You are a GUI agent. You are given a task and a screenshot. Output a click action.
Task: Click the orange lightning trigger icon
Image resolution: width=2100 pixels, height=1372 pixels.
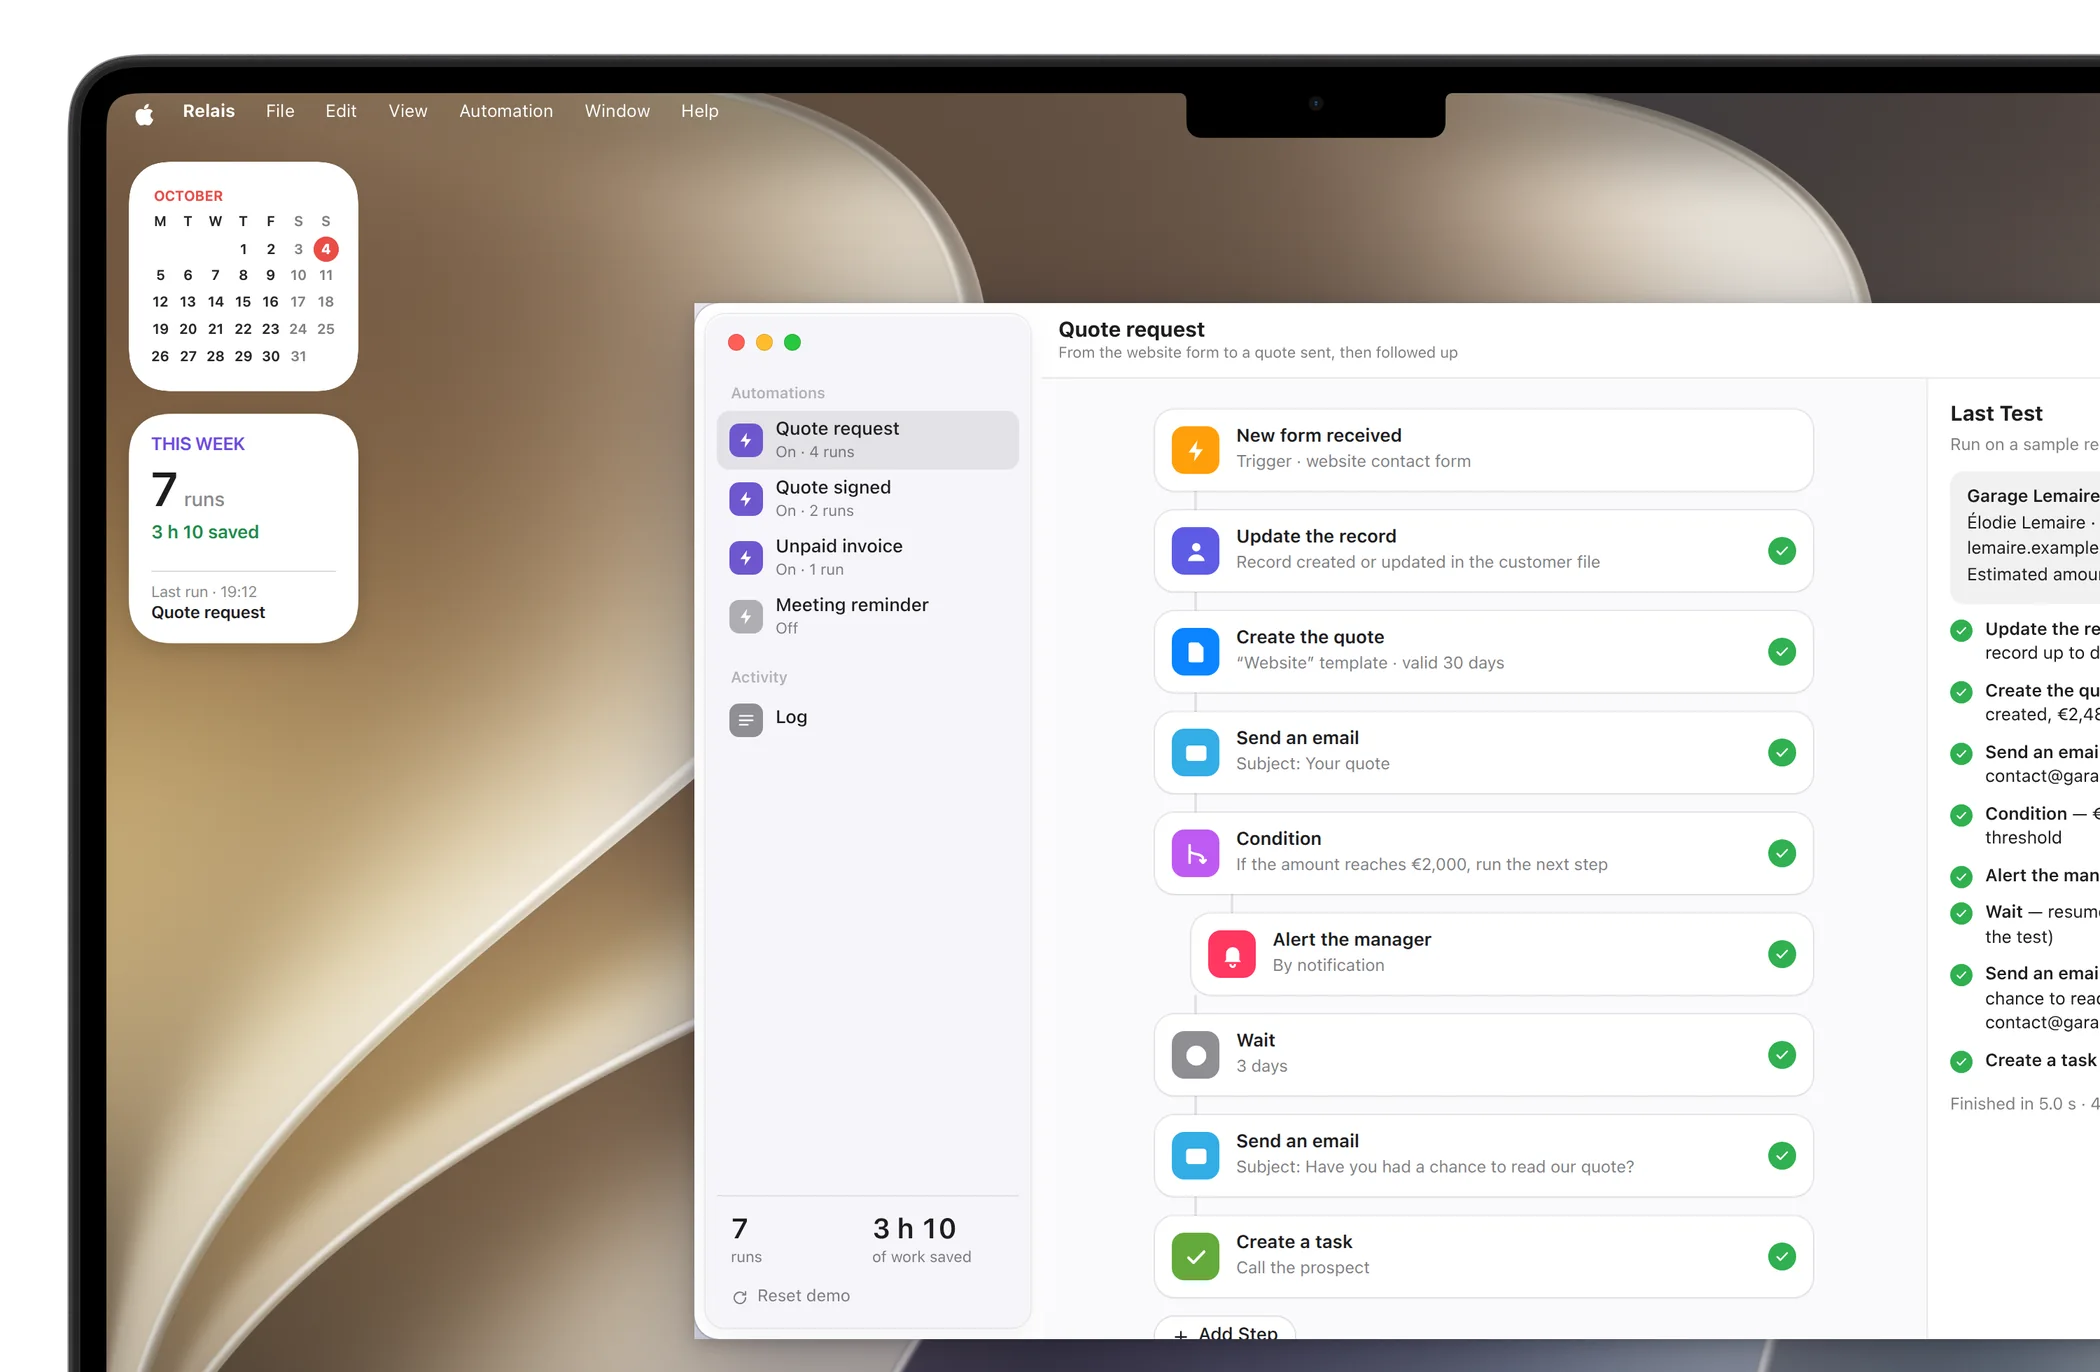pos(1195,450)
